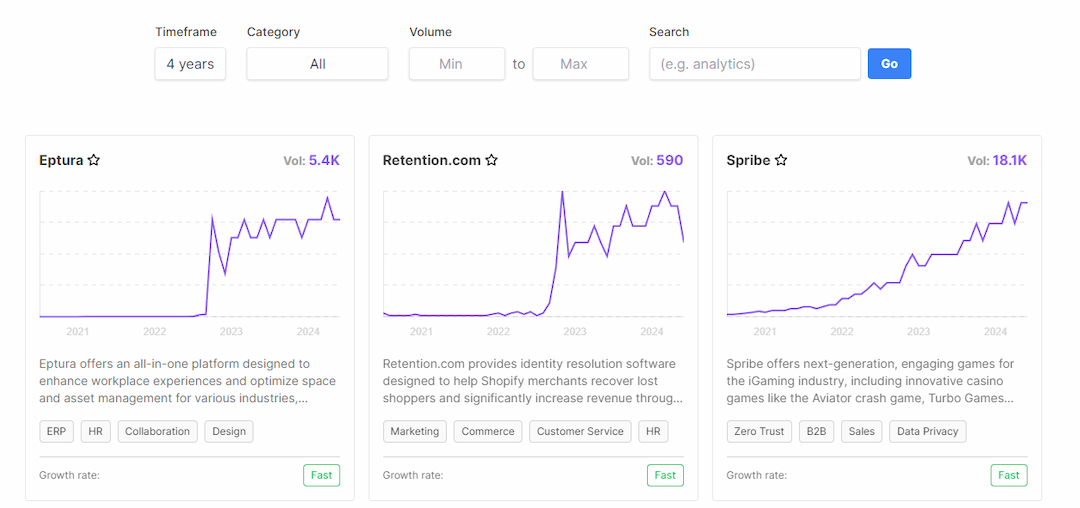Click the Fast badge on Retention.com card
Viewport: 1080px width, 508px height.
665,475
